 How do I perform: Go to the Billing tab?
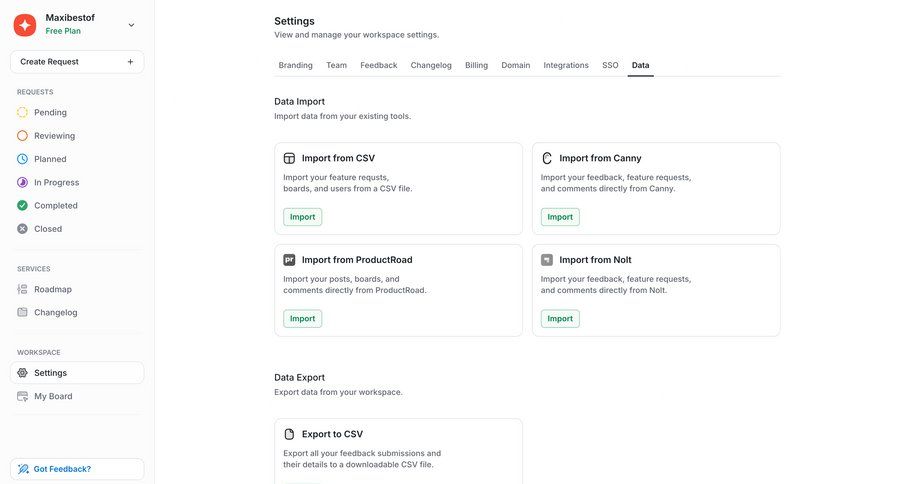coord(476,65)
